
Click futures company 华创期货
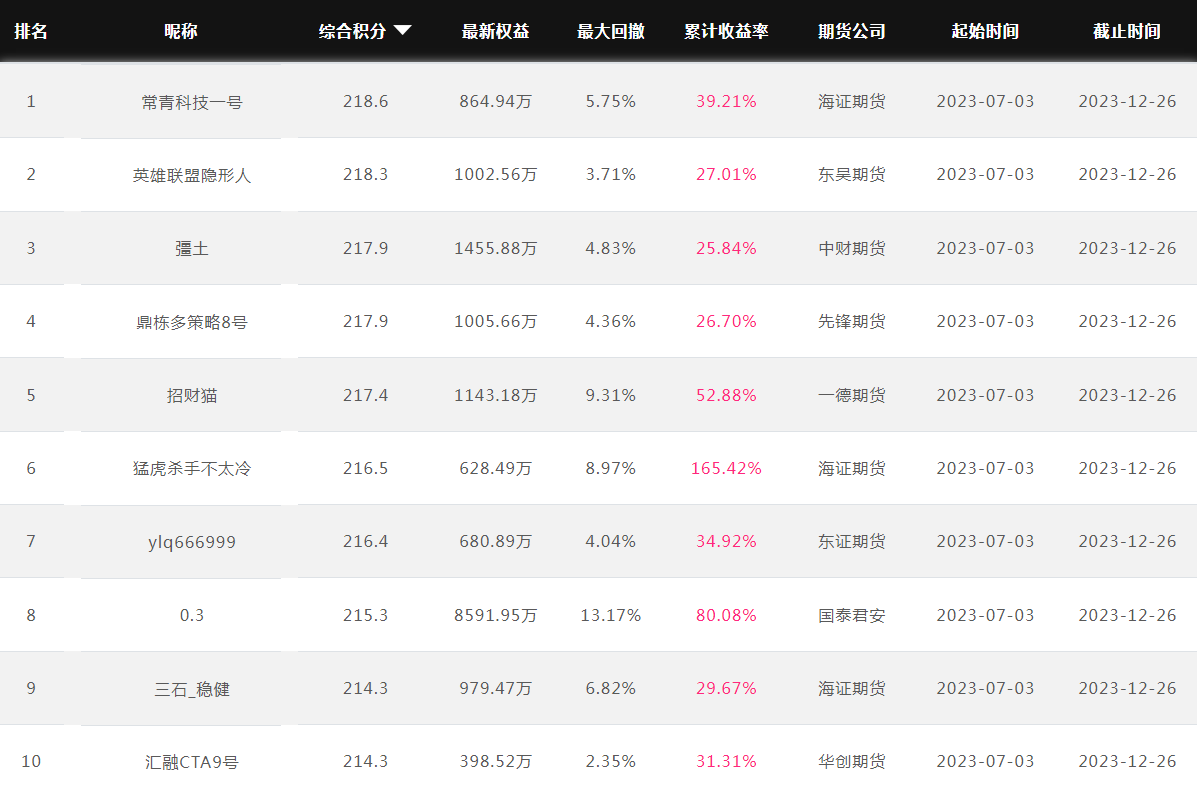click(x=852, y=762)
